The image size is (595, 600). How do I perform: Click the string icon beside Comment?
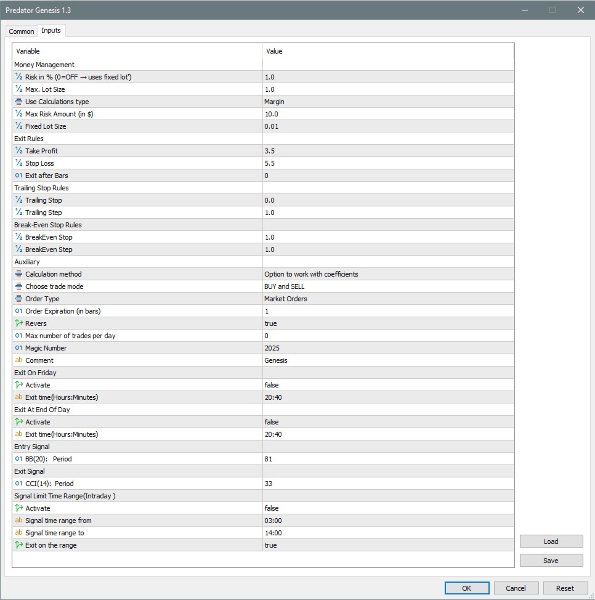pos(18,360)
